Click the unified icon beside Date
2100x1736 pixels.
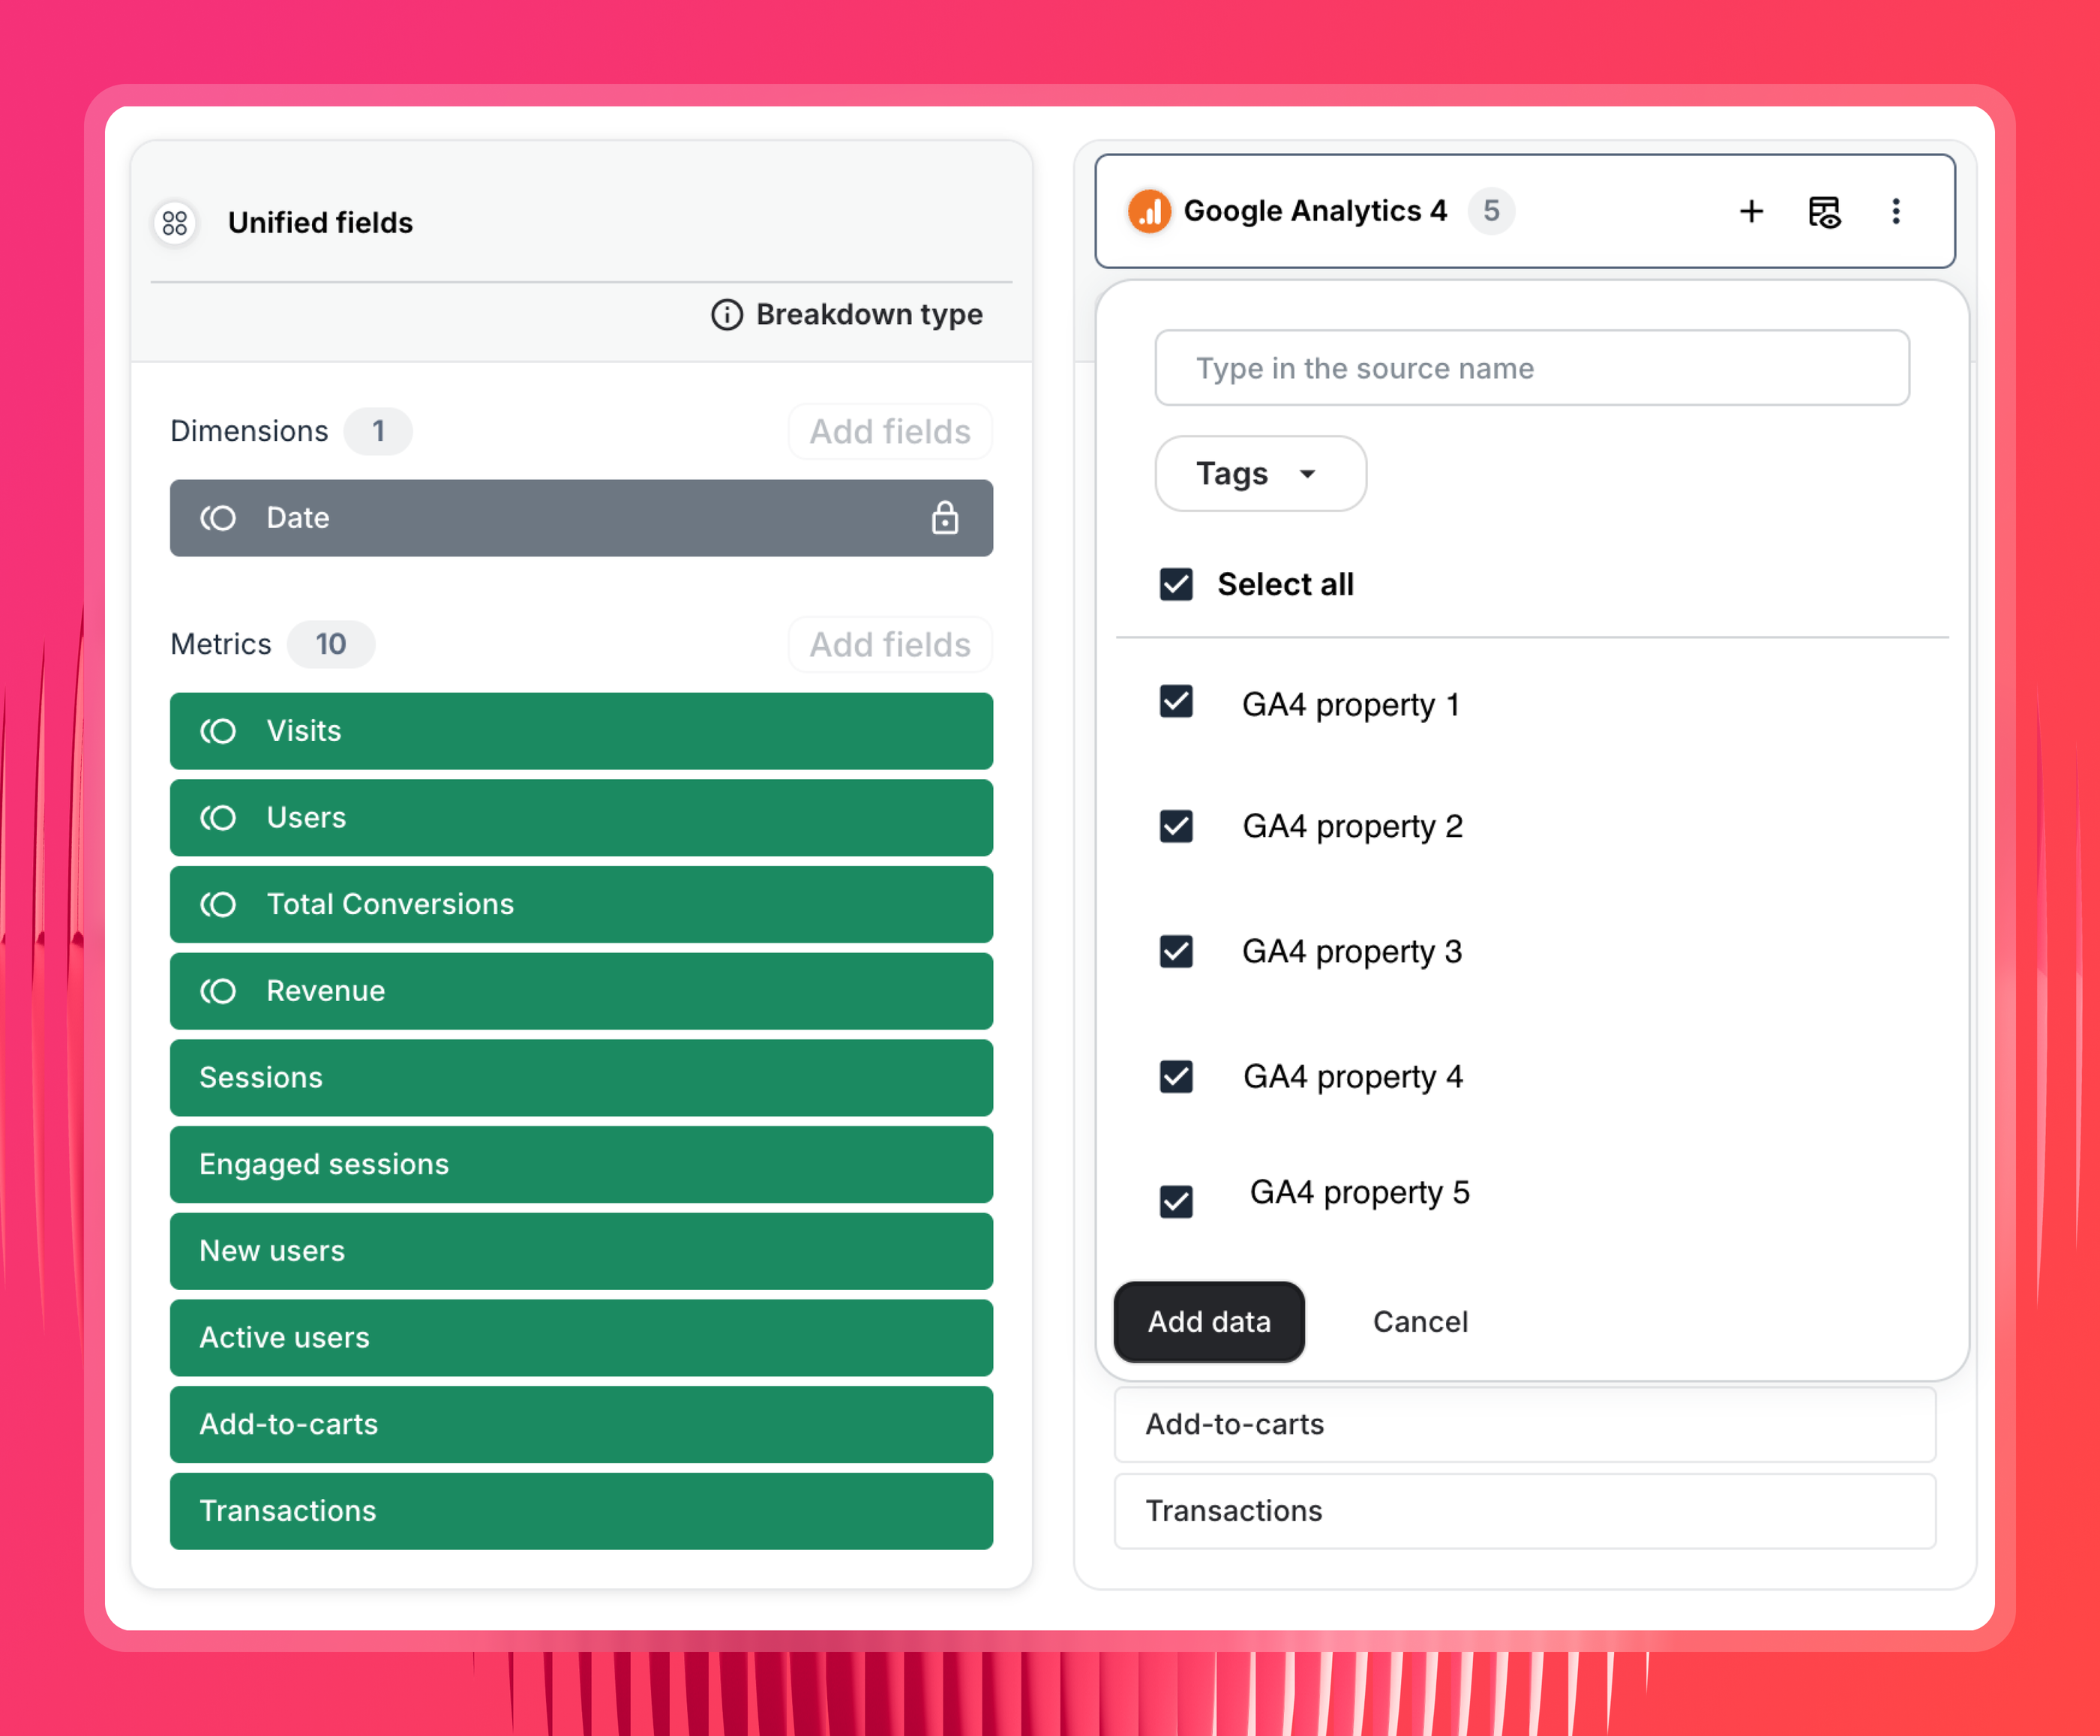point(218,518)
